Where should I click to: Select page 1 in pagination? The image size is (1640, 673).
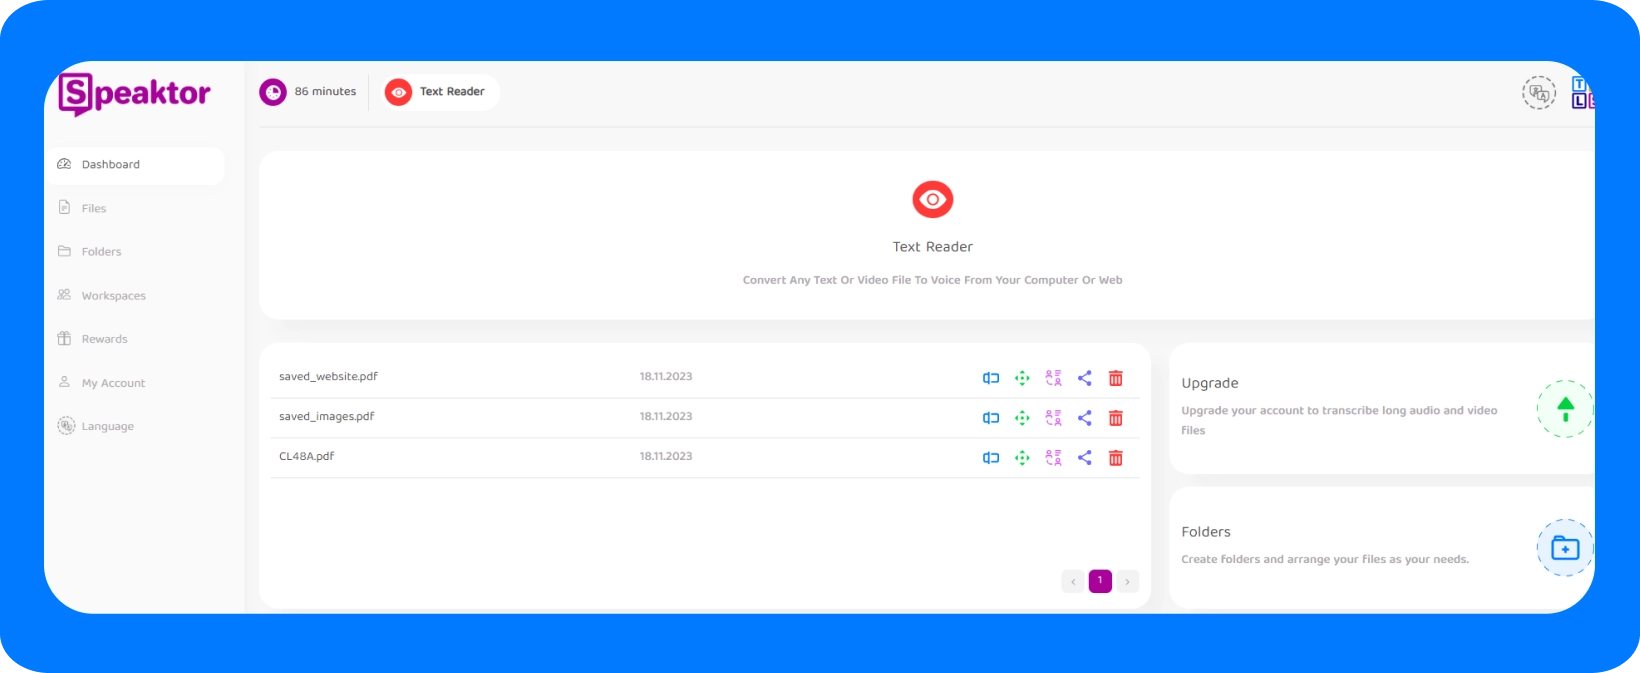pyautogui.click(x=1100, y=581)
